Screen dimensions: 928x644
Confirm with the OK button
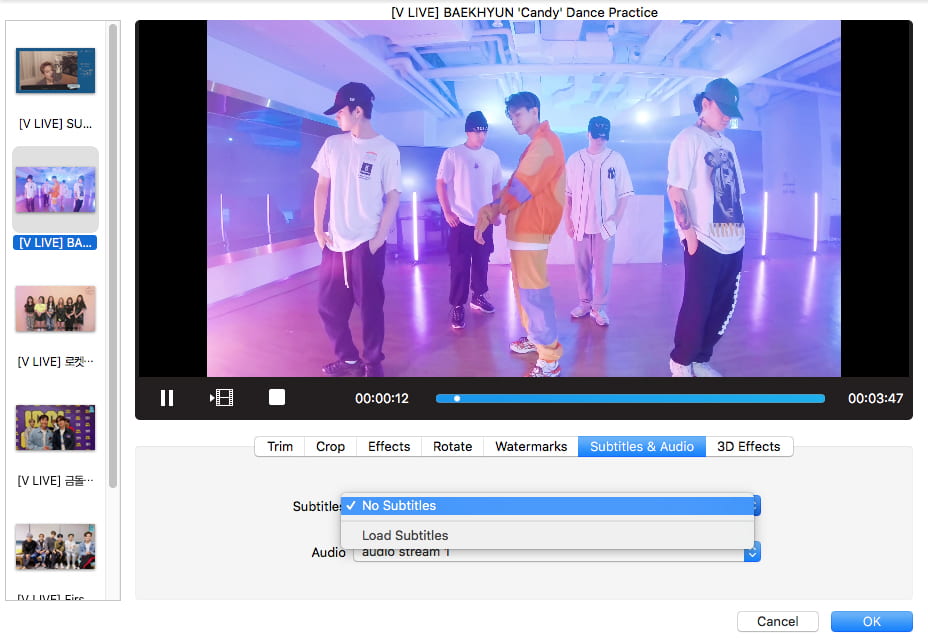[x=871, y=622]
